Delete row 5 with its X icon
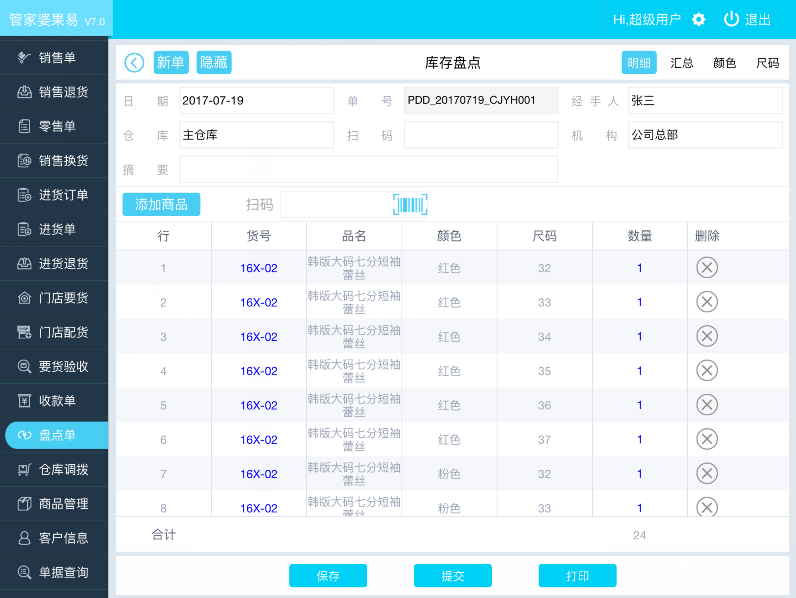 (707, 405)
